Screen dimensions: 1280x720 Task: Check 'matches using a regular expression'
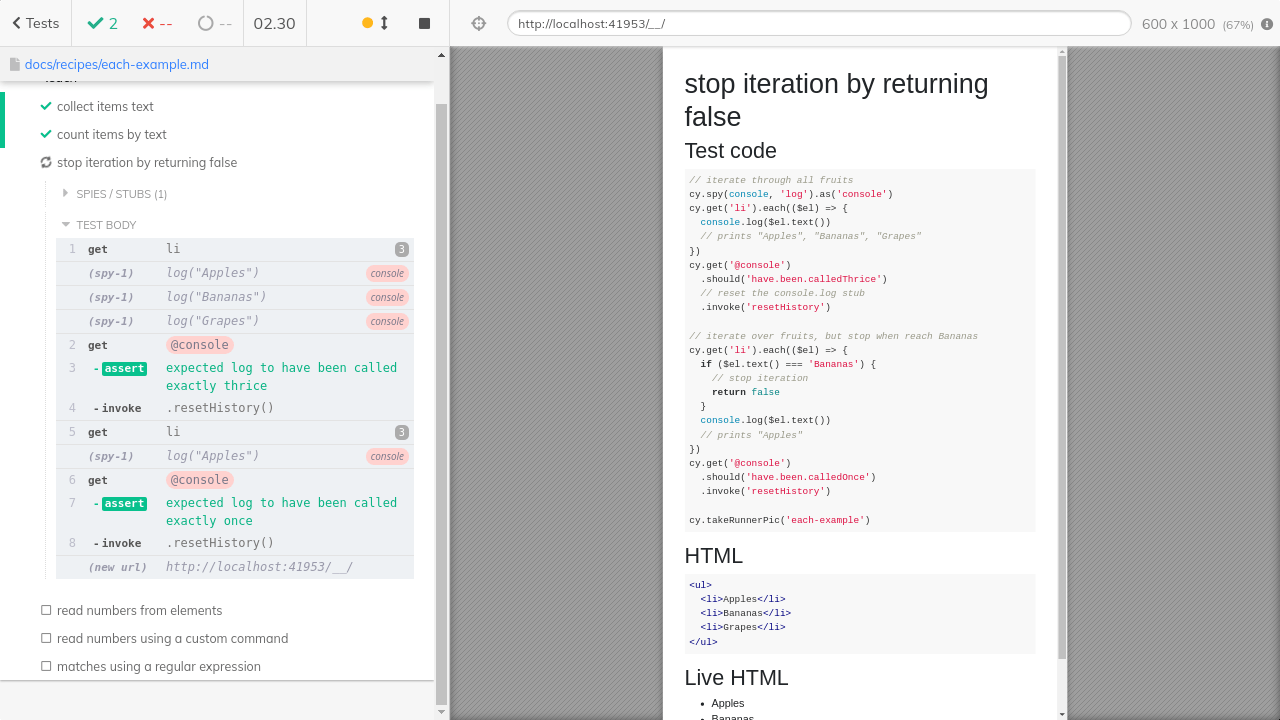pos(45,666)
